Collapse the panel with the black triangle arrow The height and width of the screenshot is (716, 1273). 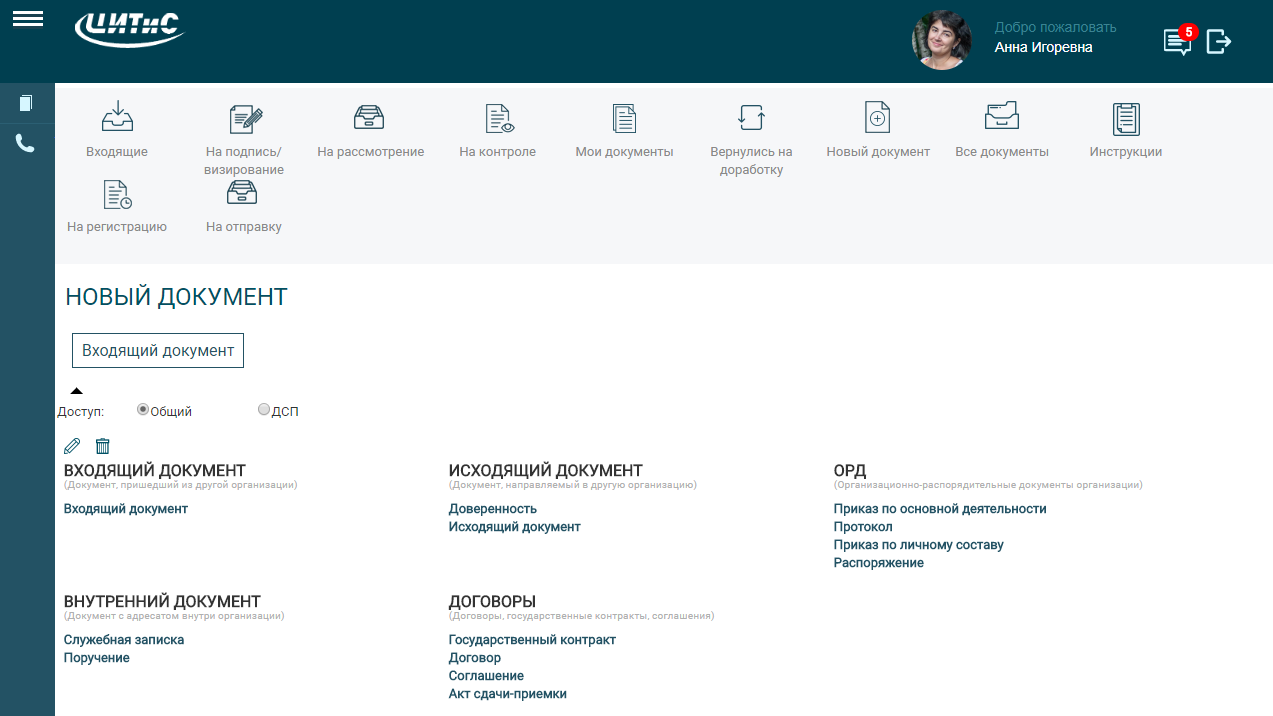(77, 391)
